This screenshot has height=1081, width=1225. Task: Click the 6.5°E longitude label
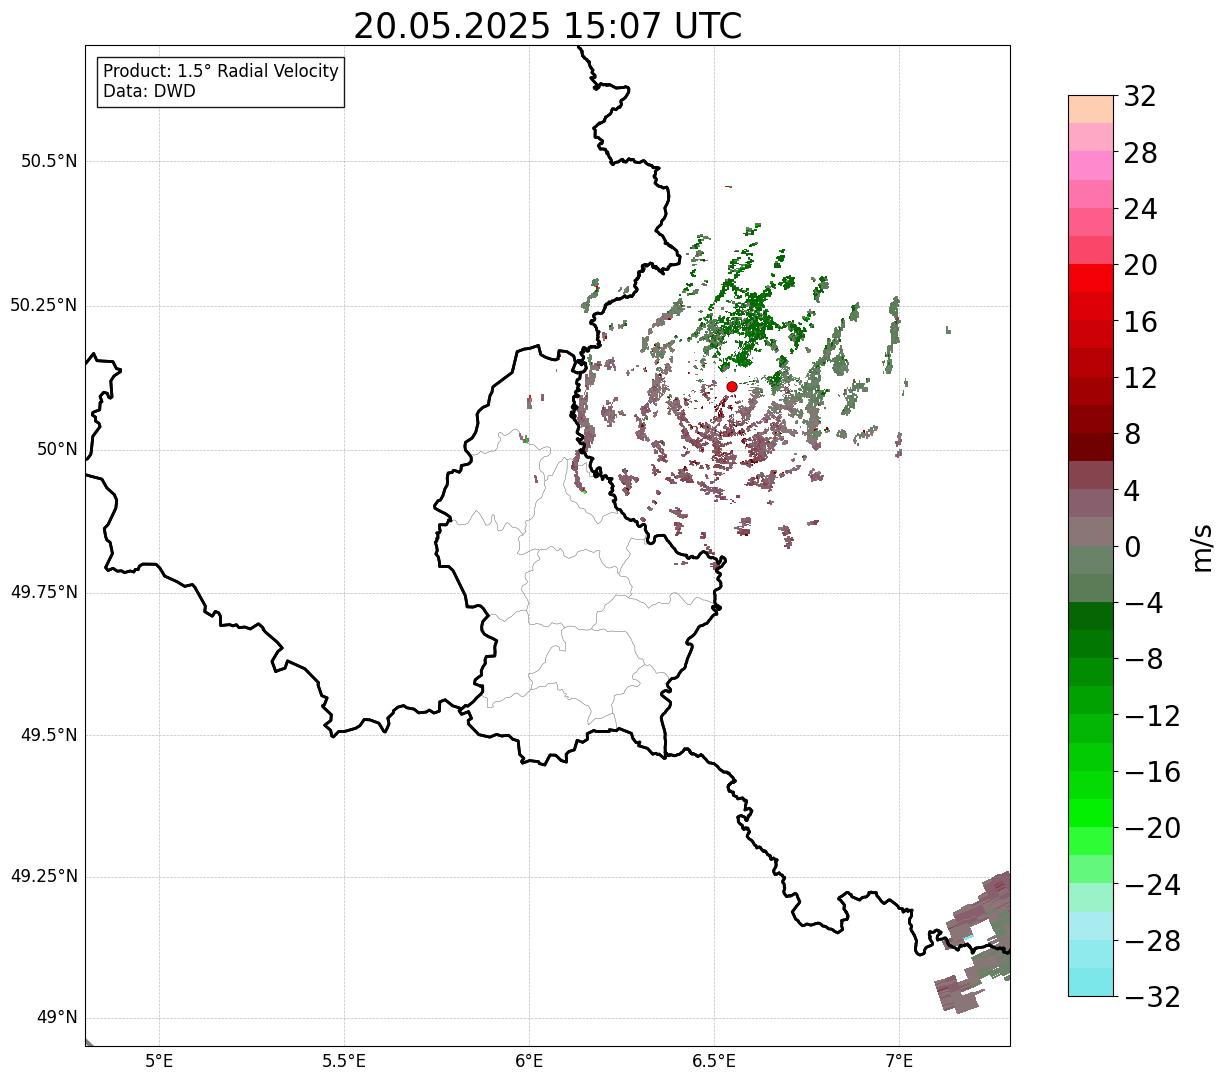pos(714,1061)
